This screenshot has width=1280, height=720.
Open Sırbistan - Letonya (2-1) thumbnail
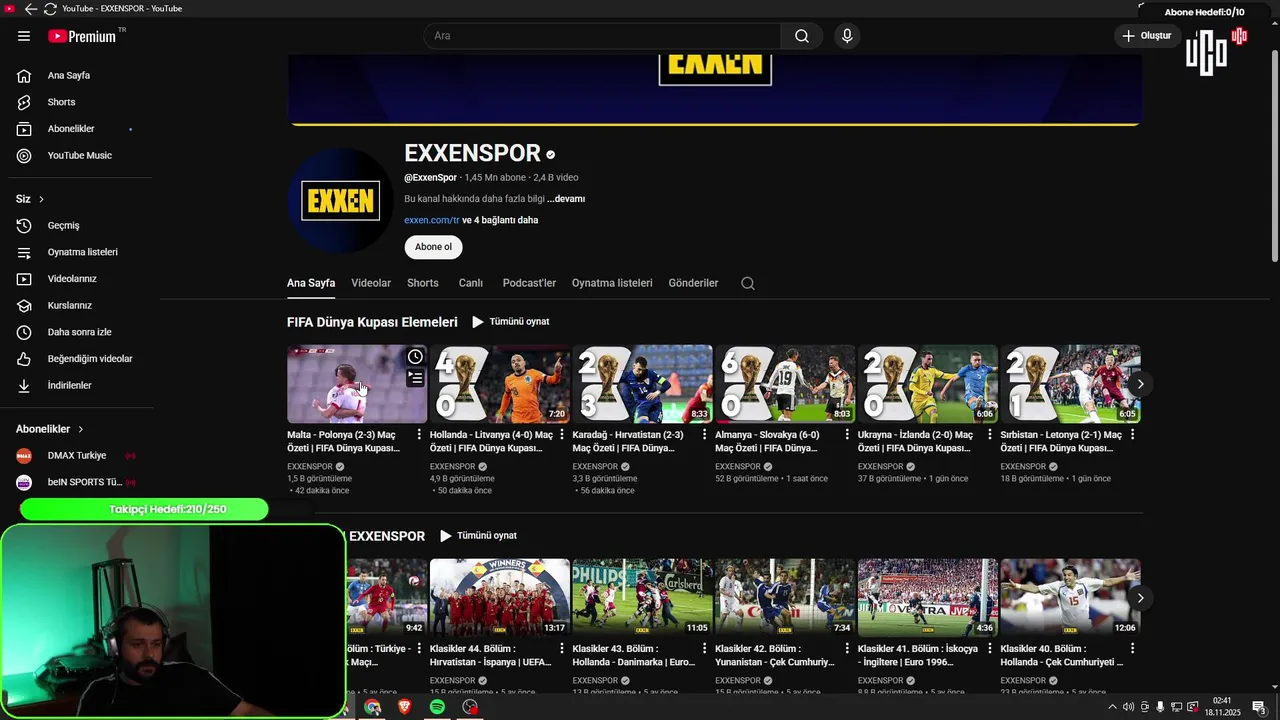(x=1070, y=384)
